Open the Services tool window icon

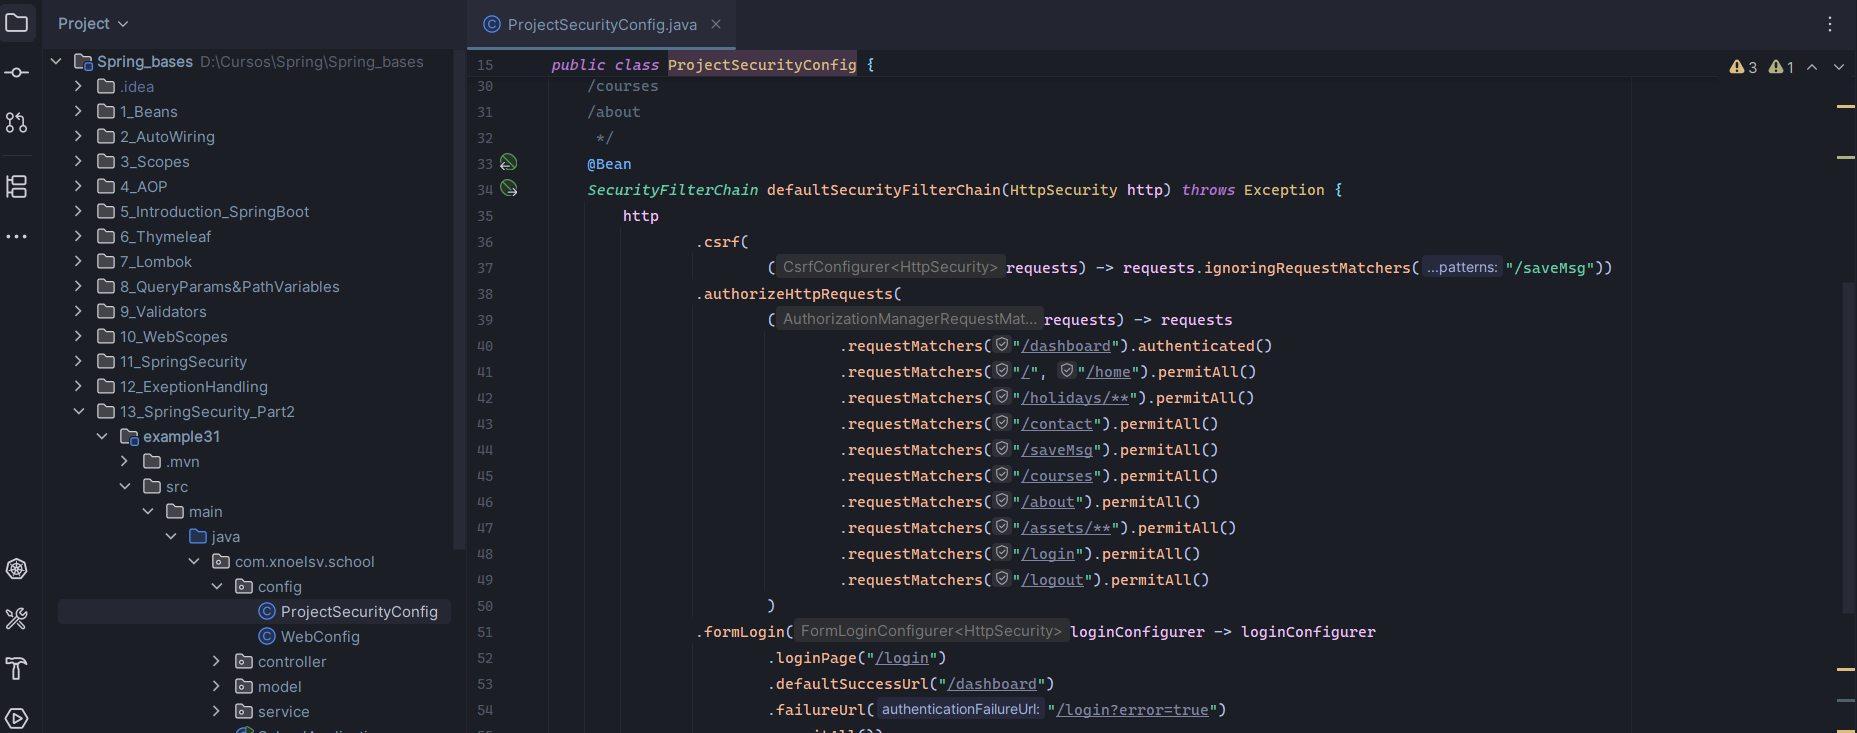pos(17,718)
